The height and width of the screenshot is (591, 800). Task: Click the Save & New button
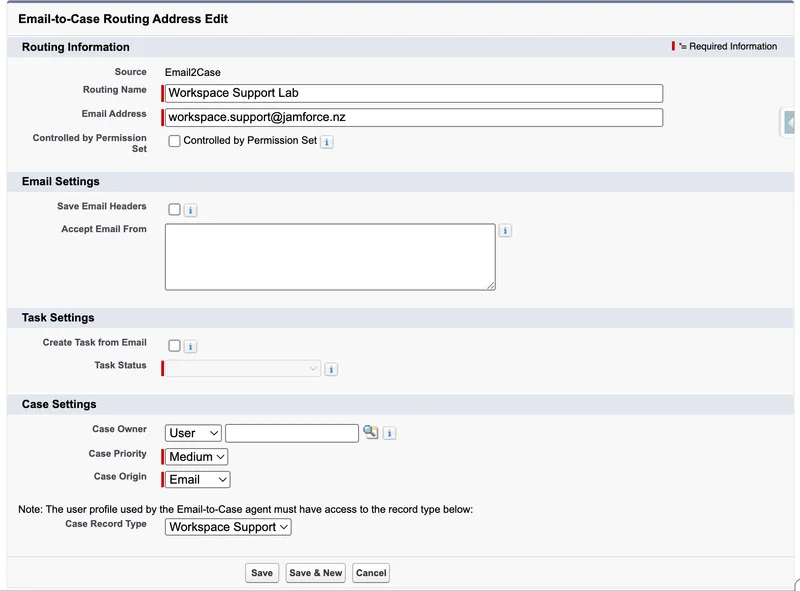click(316, 573)
